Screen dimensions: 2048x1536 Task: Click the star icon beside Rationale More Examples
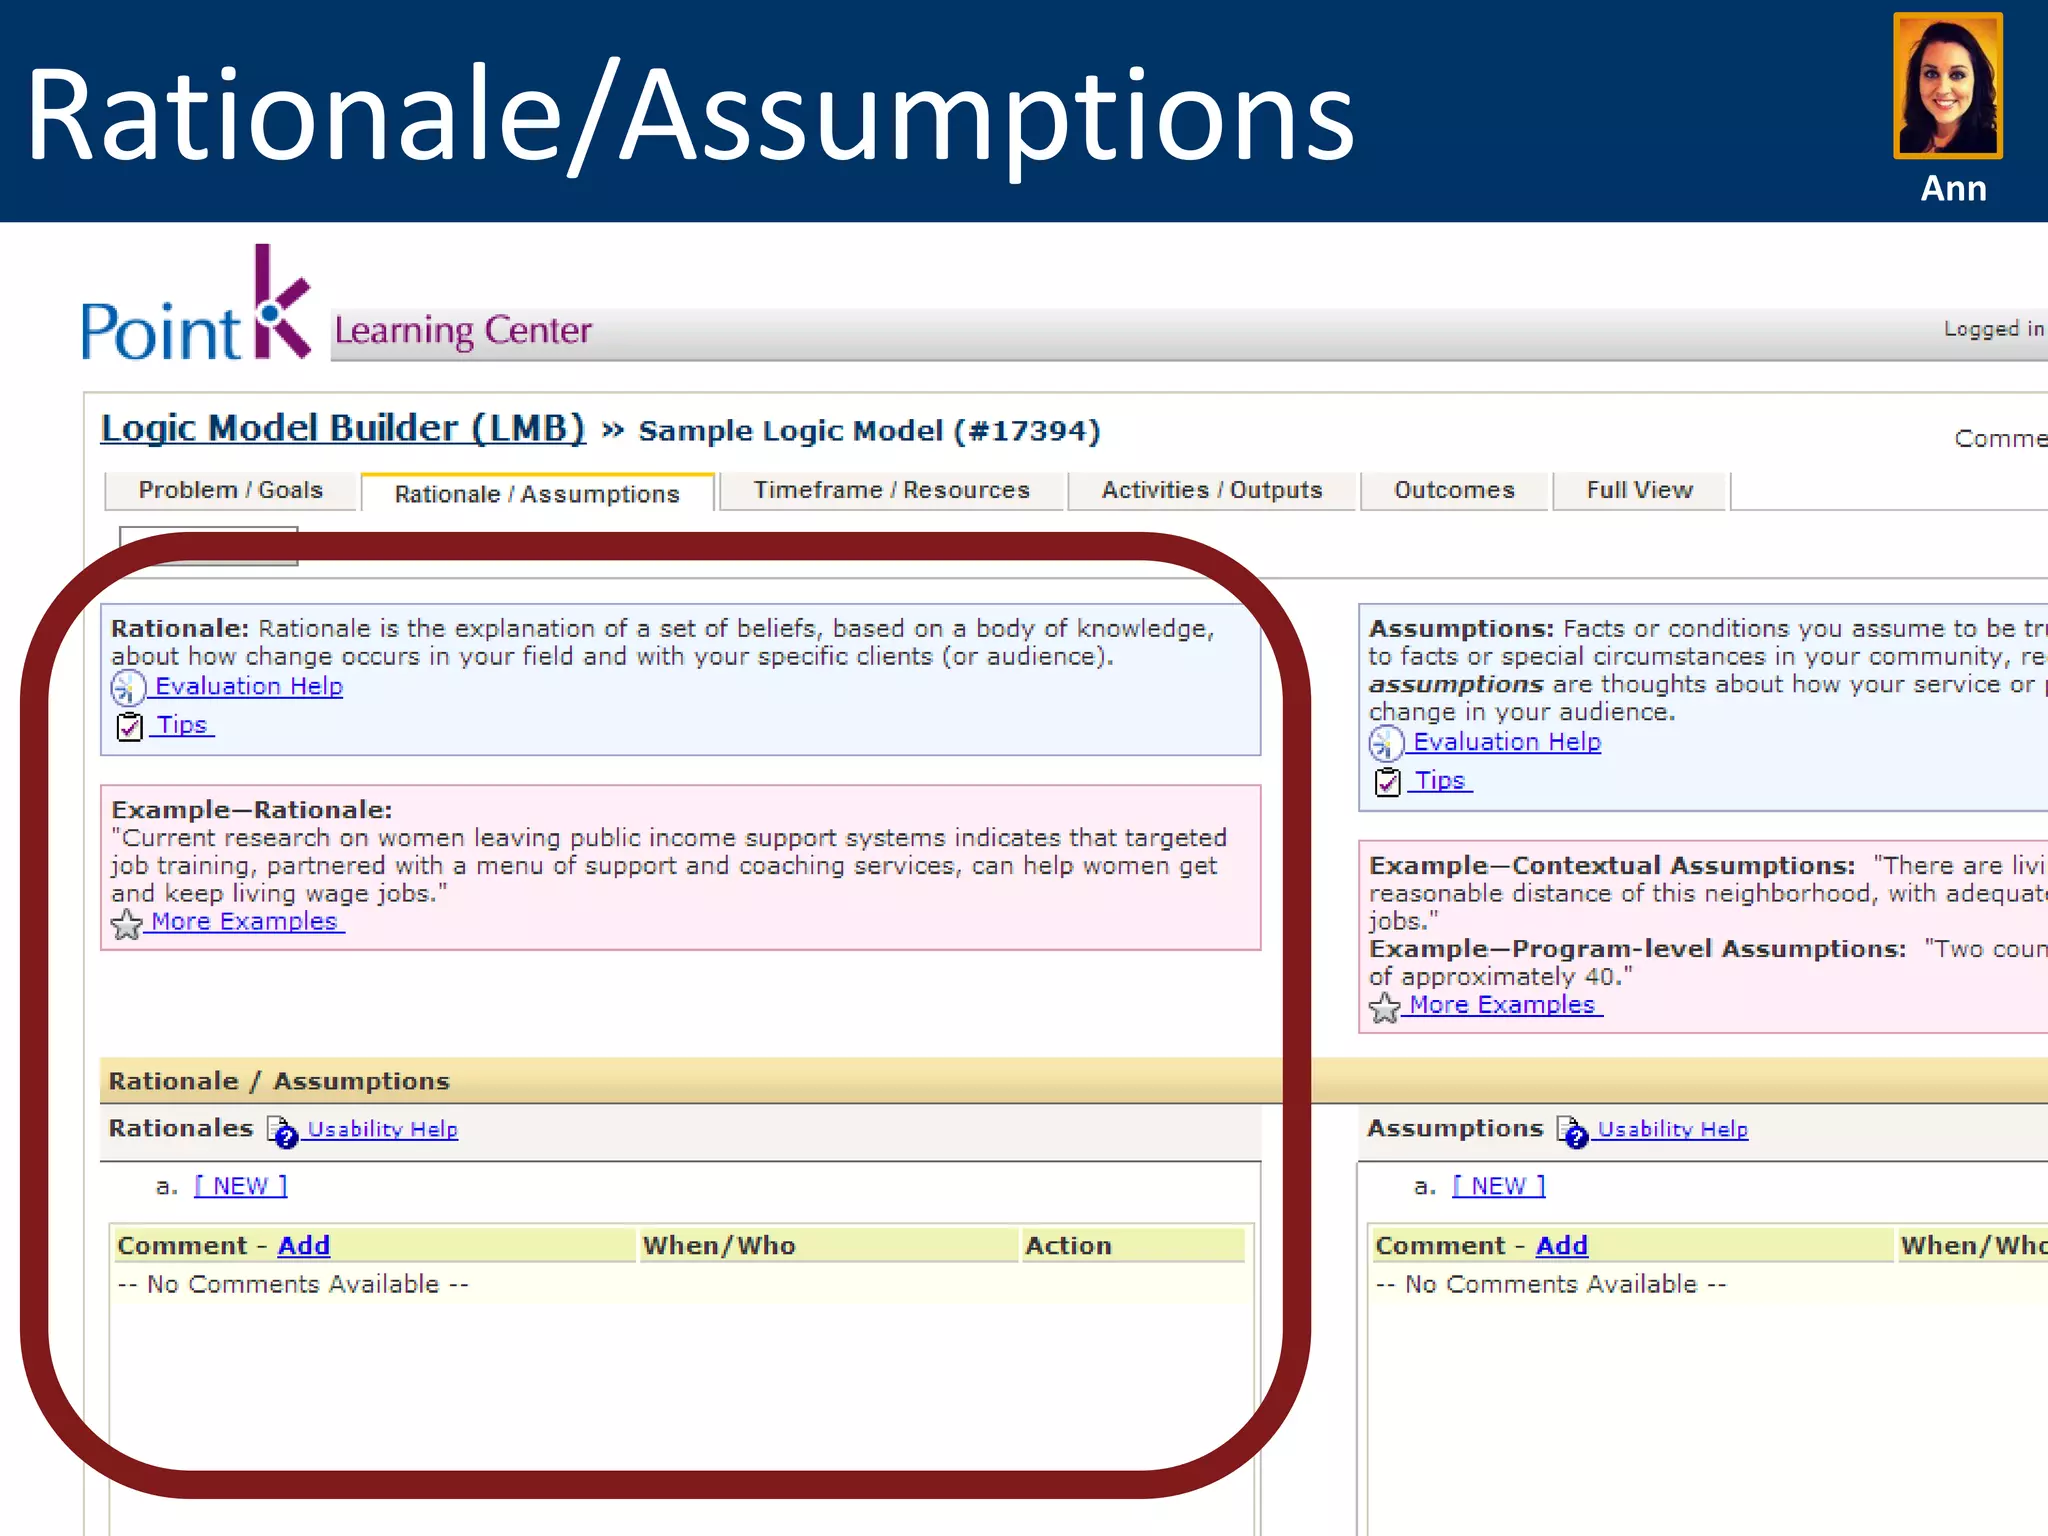[127, 924]
